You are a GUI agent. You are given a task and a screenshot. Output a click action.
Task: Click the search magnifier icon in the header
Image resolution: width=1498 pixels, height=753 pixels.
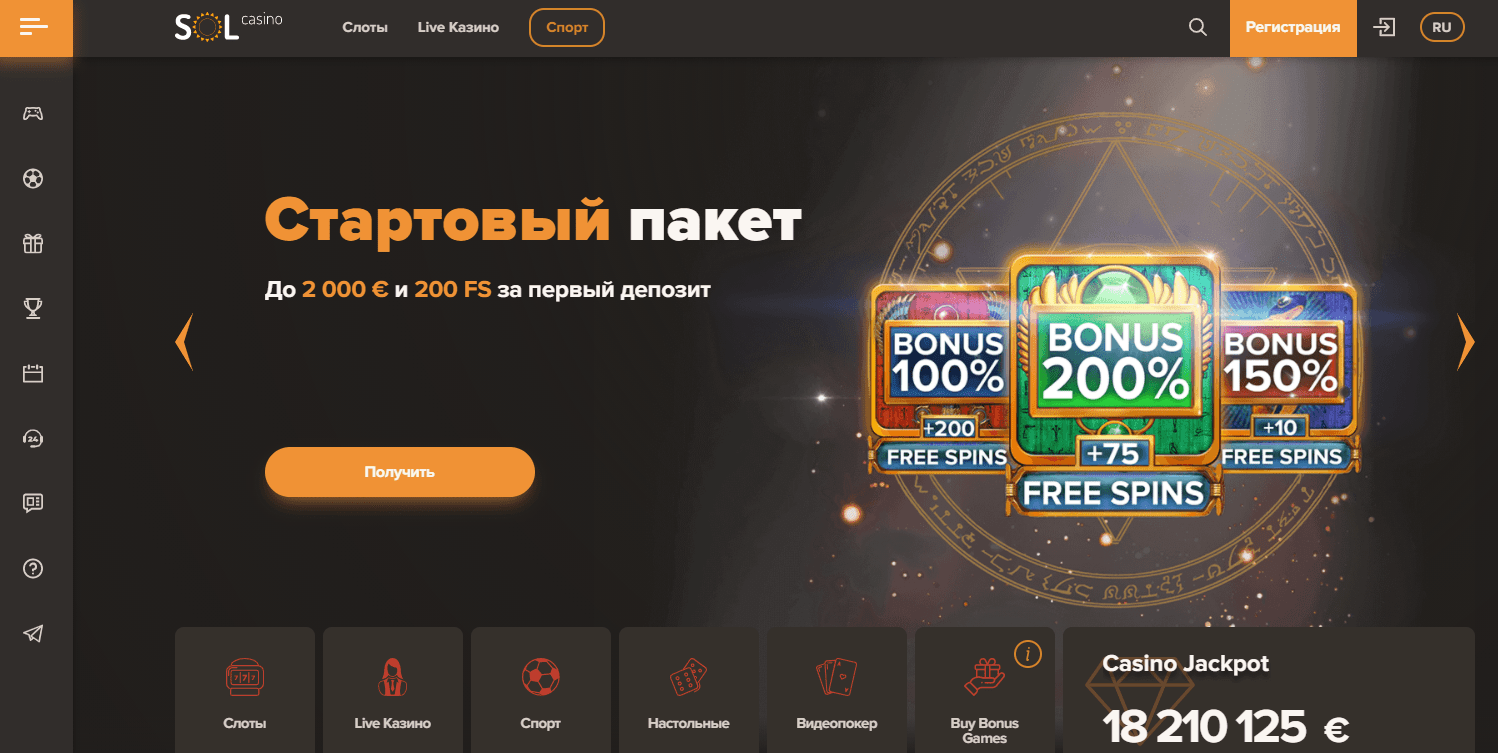pos(1198,28)
